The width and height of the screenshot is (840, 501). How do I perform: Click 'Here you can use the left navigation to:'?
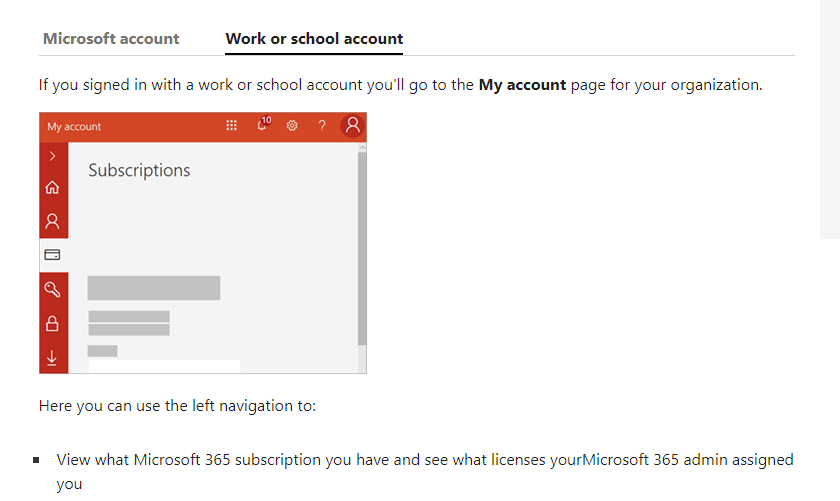click(x=177, y=406)
